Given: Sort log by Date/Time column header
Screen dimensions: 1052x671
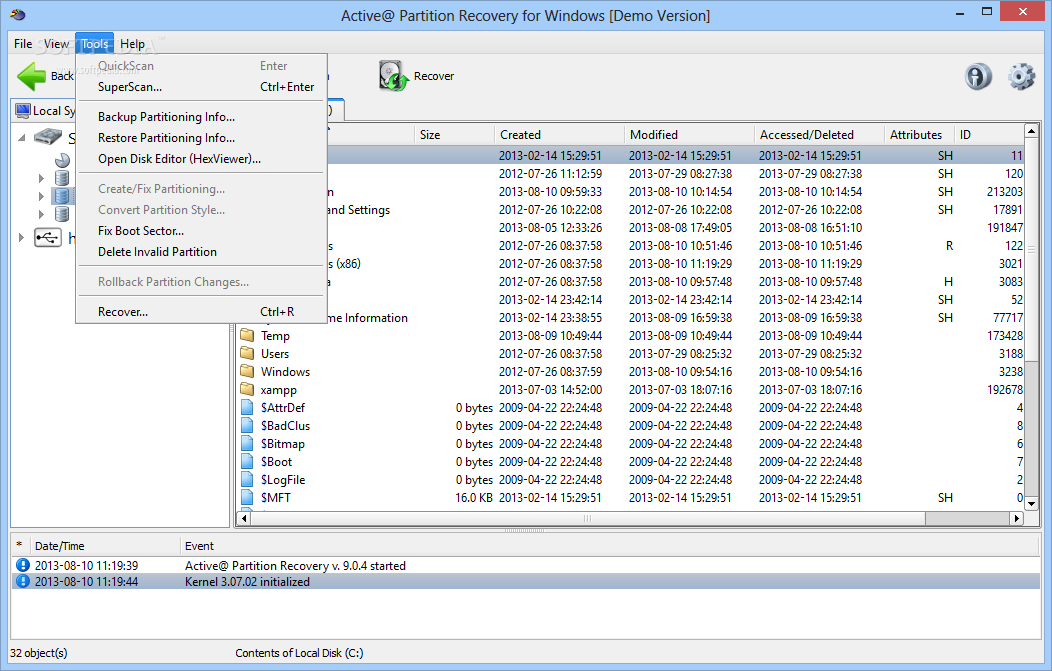Looking at the screenshot, I should tap(105, 546).
